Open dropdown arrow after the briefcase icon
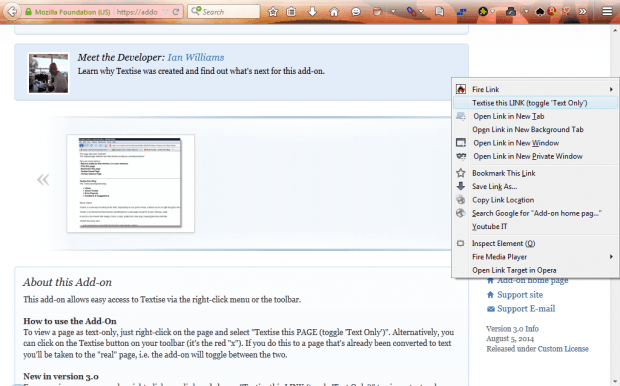The height and width of the screenshot is (386, 620). coord(526,12)
